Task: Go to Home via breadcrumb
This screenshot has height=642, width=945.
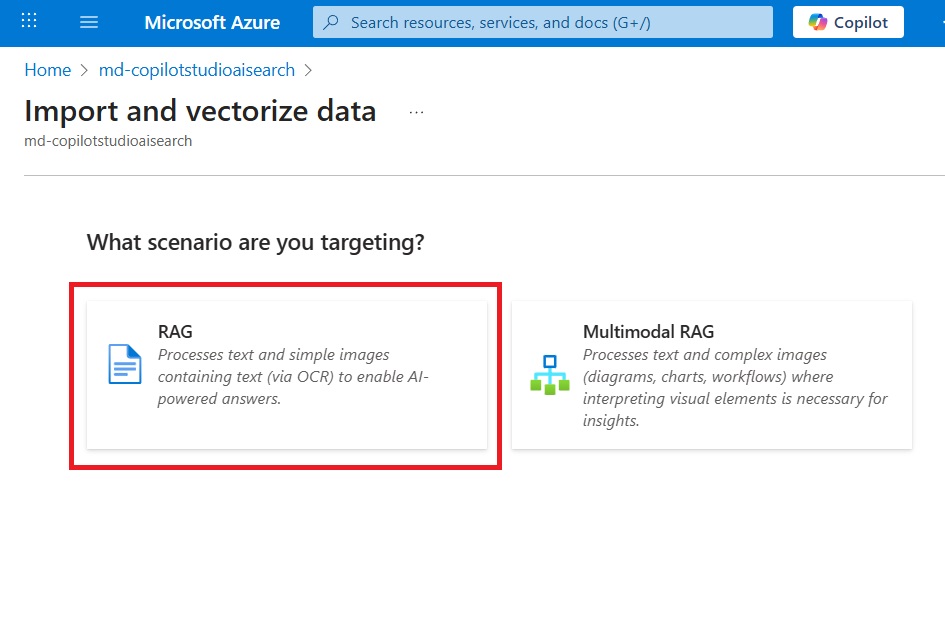Action: (48, 70)
